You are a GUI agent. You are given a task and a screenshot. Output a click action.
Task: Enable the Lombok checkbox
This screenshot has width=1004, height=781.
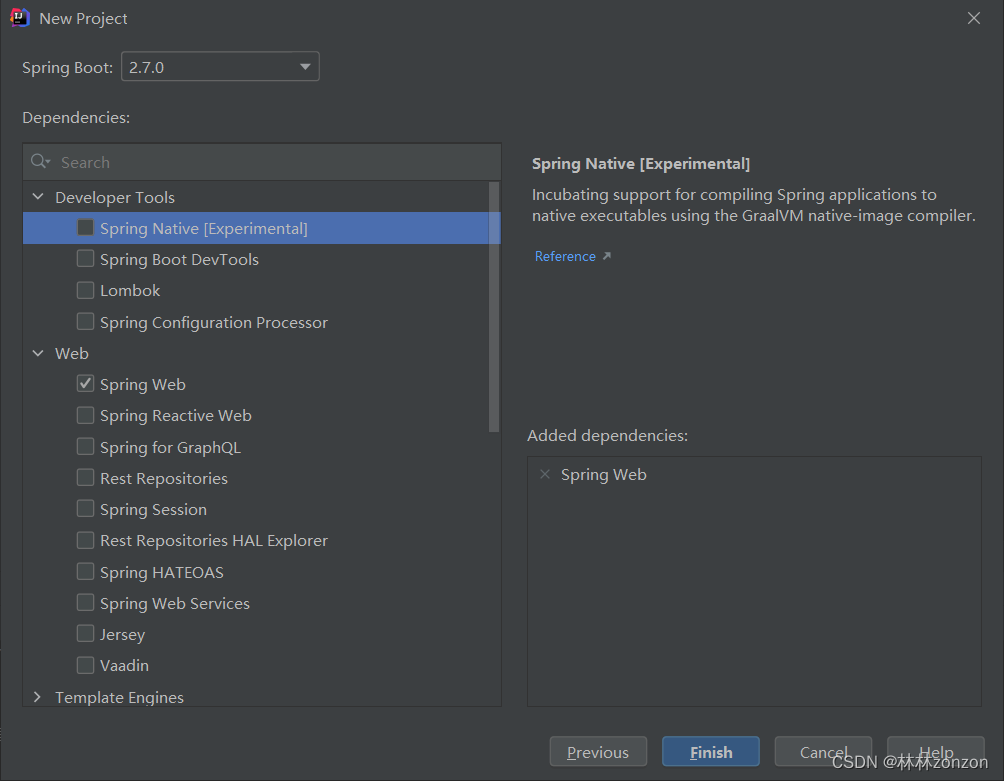click(85, 290)
